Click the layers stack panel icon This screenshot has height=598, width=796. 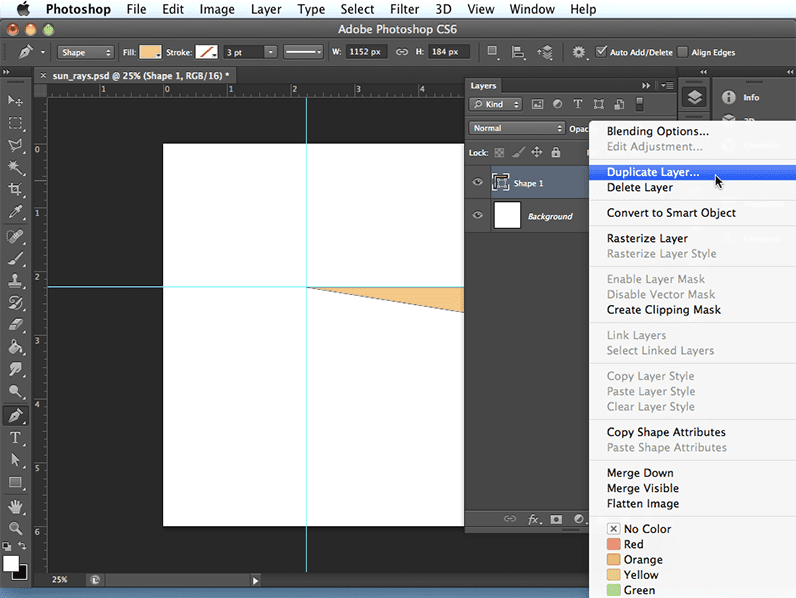tap(694, 96)
